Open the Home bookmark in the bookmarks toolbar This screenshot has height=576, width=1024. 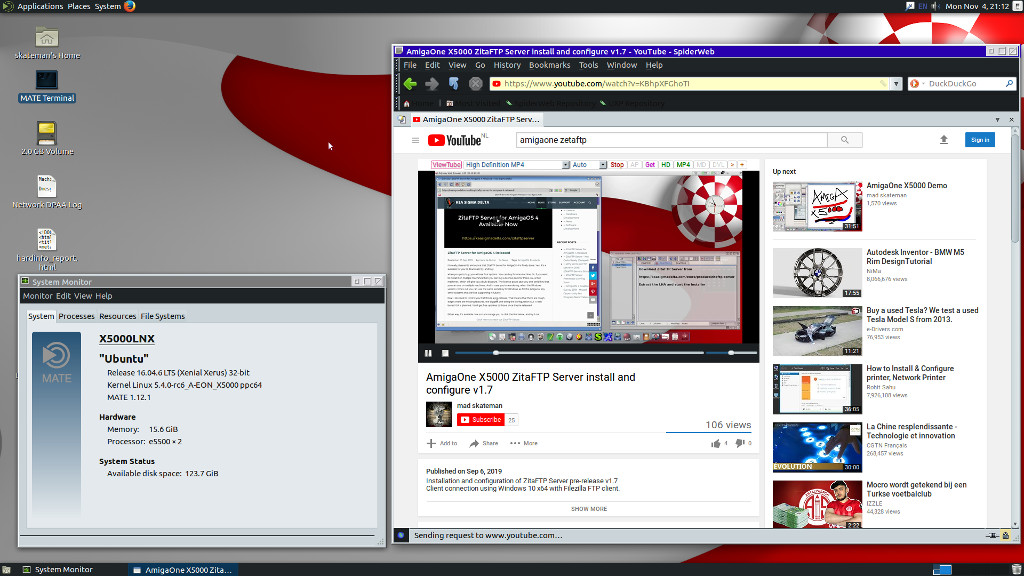click(x=418, y=103)
